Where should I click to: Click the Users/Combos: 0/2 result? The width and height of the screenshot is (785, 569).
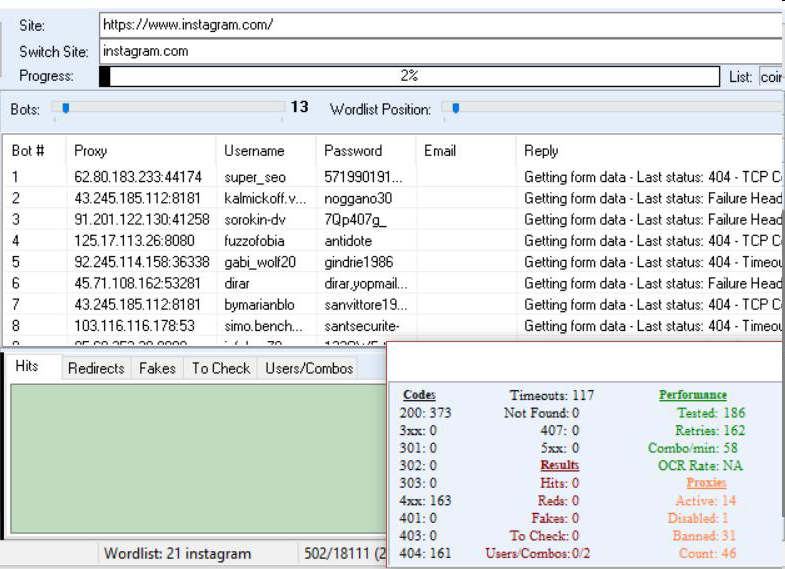(538, 553)
